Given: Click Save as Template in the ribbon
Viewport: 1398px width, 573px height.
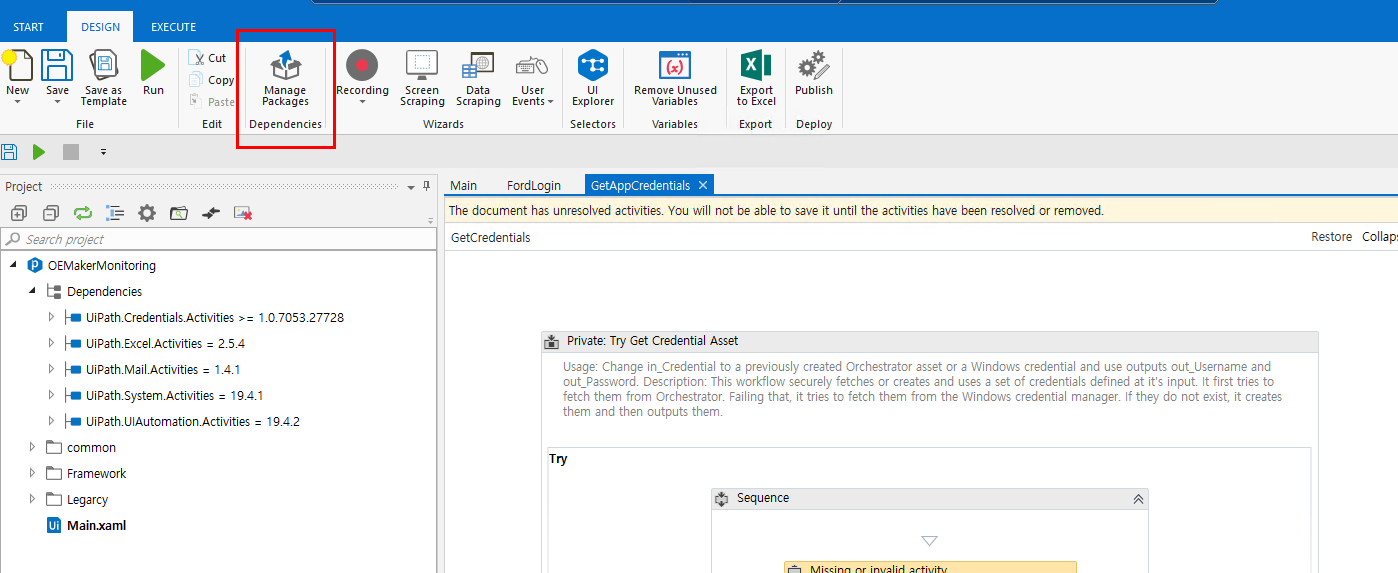Looking at the screenshot, I should click(104, 78).
